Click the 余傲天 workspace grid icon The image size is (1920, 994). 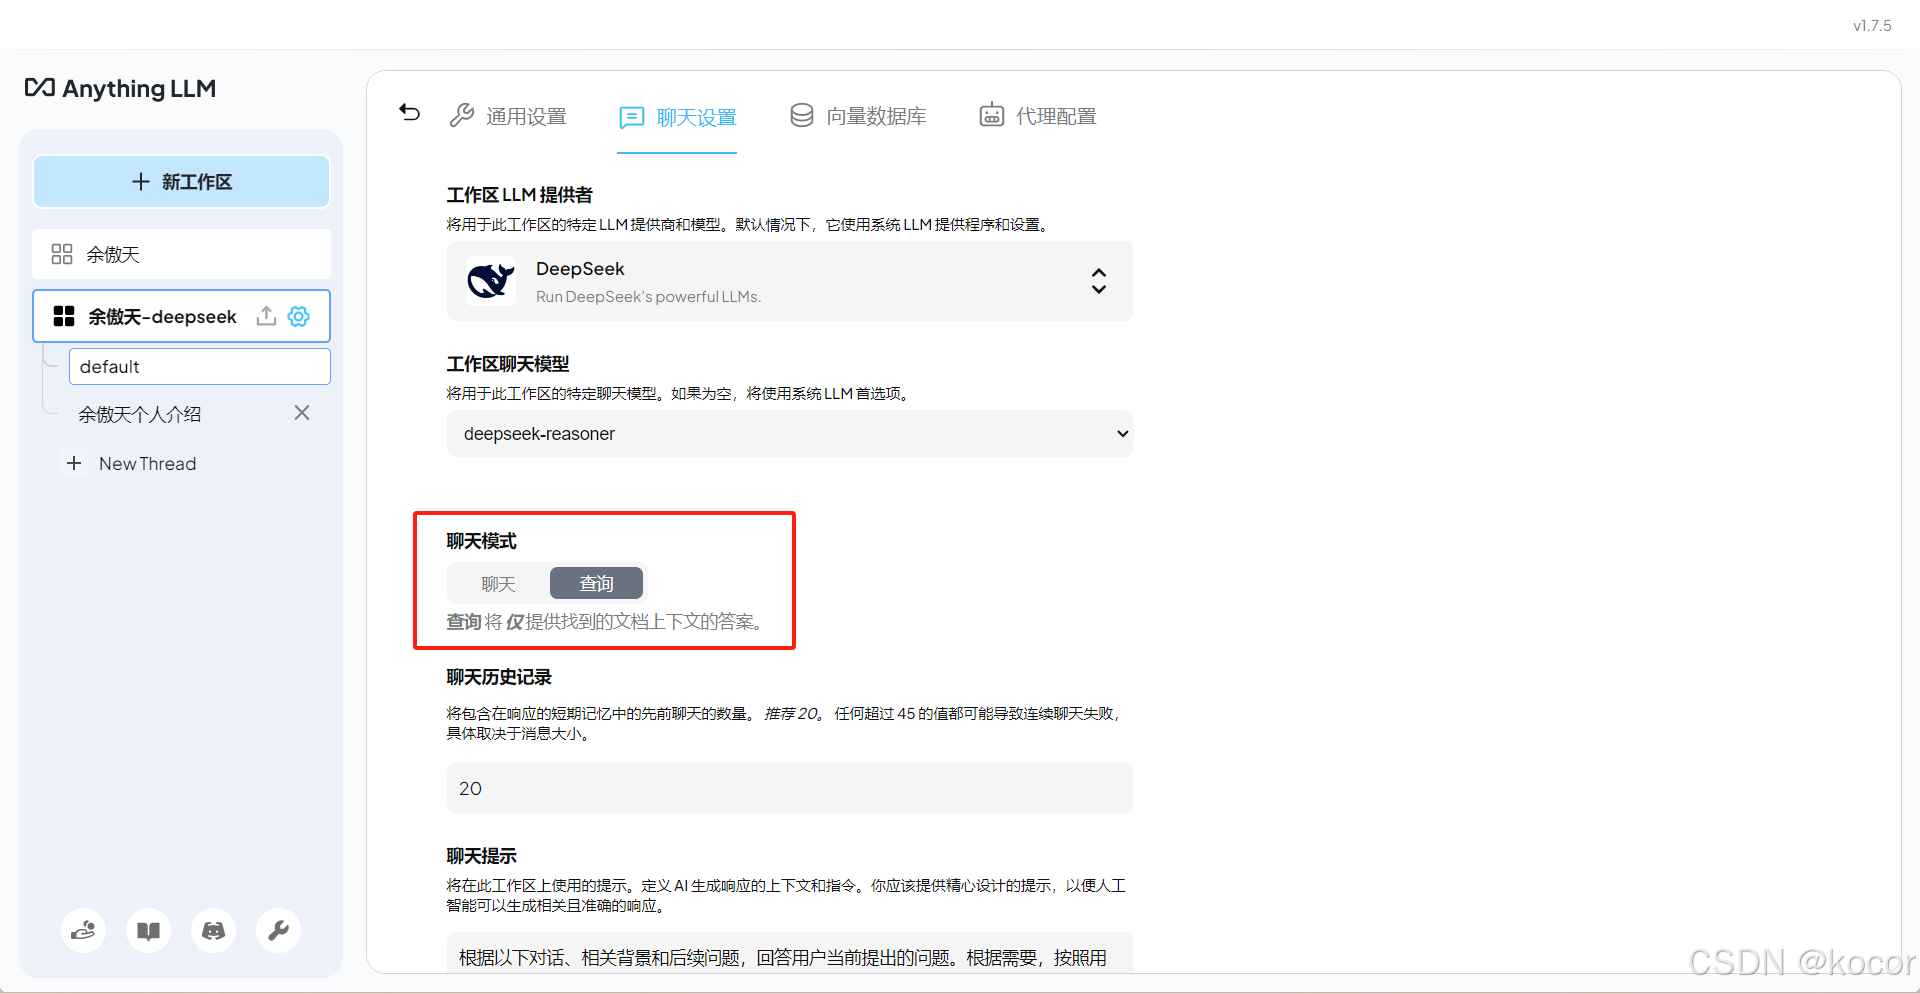[x=62, y=254]
